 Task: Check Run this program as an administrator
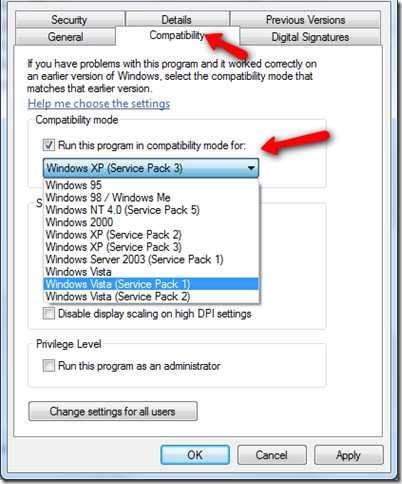pyautogui.click(x=49, y=365)
